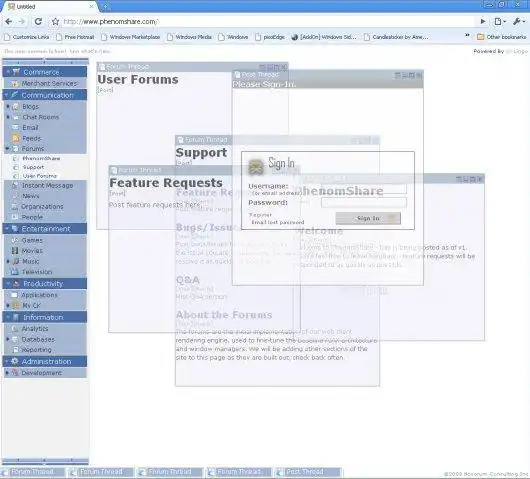
Task: Click the Reporting icon under Information
Action: (16, 350)
